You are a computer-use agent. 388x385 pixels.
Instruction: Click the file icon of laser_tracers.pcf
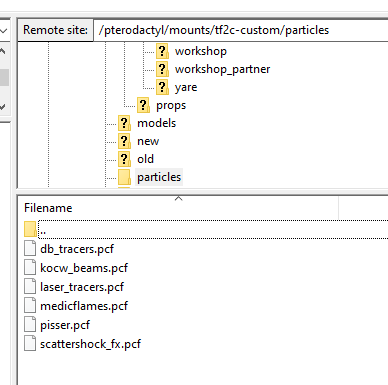pos(30,287)
